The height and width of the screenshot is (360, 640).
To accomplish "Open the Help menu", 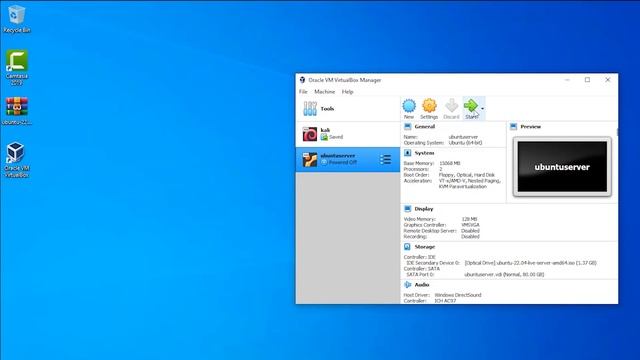I will [x=347, y=92].
